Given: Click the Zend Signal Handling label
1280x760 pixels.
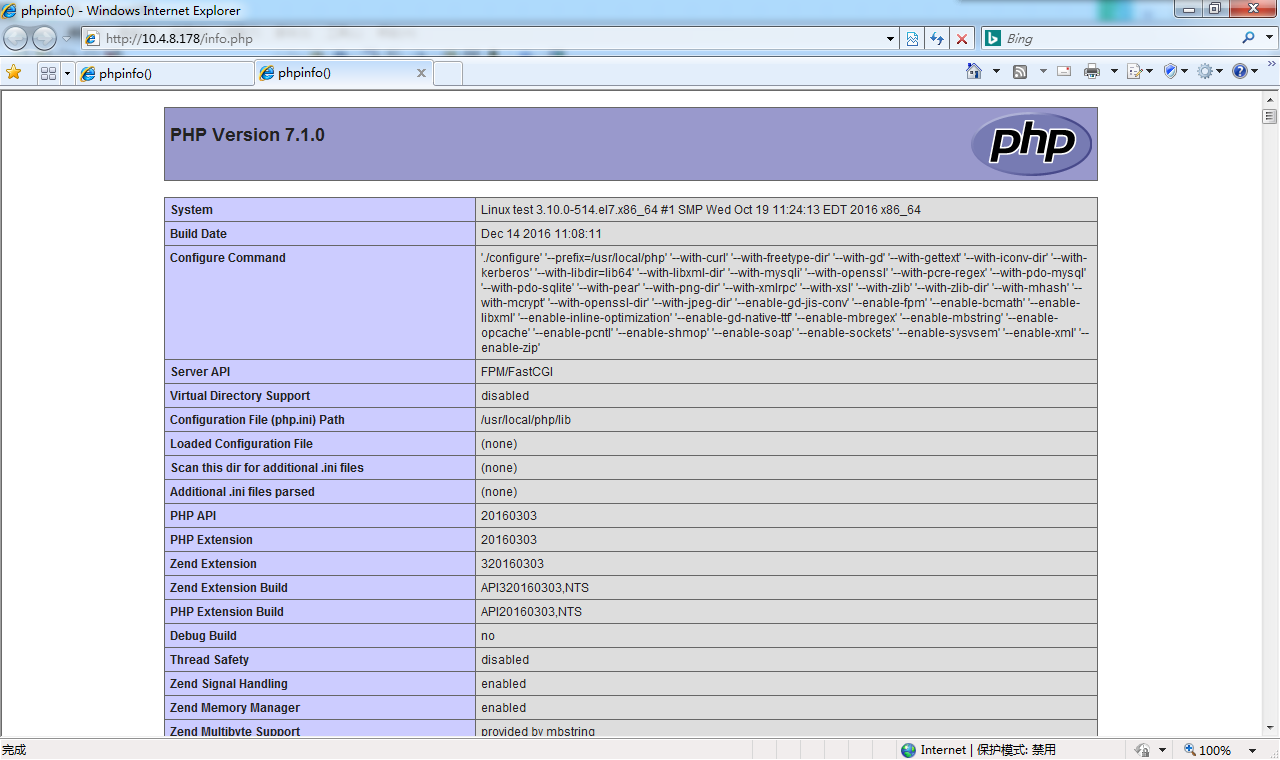Looking at the screenshot, I should point(229,684).
